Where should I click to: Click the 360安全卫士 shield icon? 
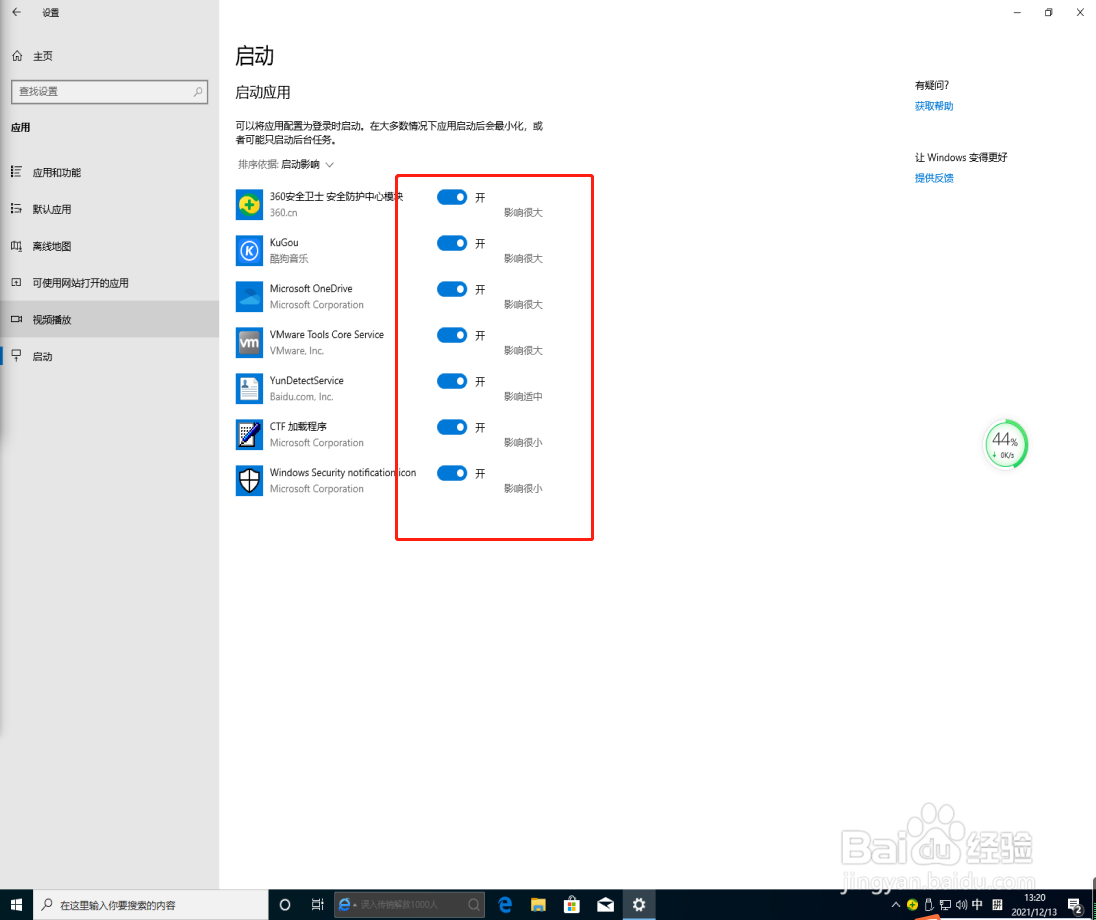tap(249, 204)
